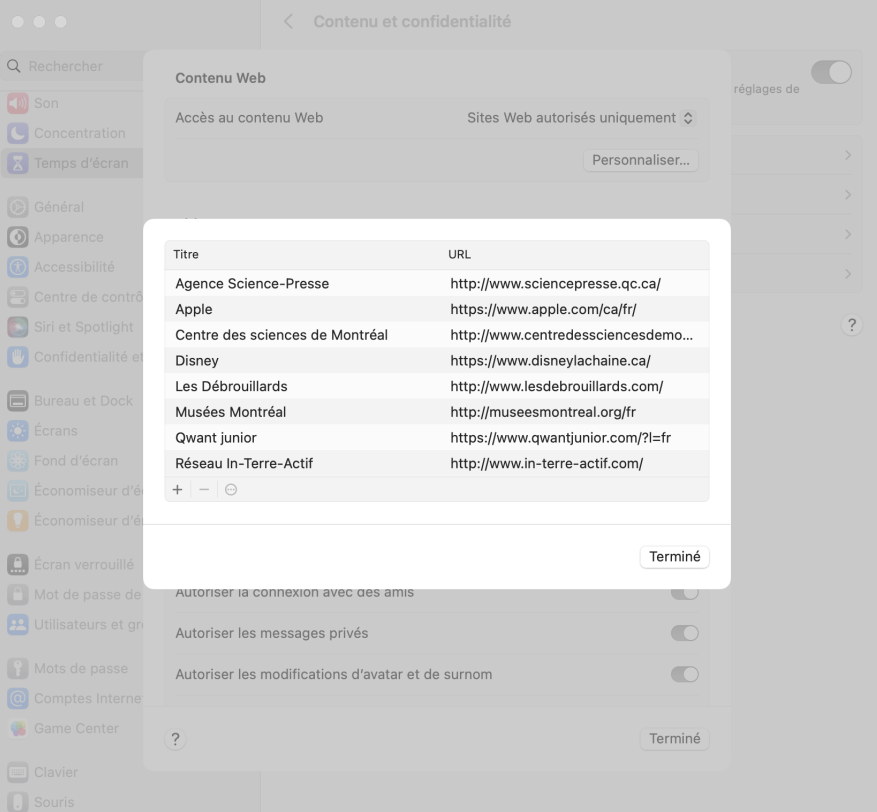Image resolution: width=877 pixels, height=812 pixels.
Task: Click the Confidentialité hand icon
Action: (x=18, y=357)
